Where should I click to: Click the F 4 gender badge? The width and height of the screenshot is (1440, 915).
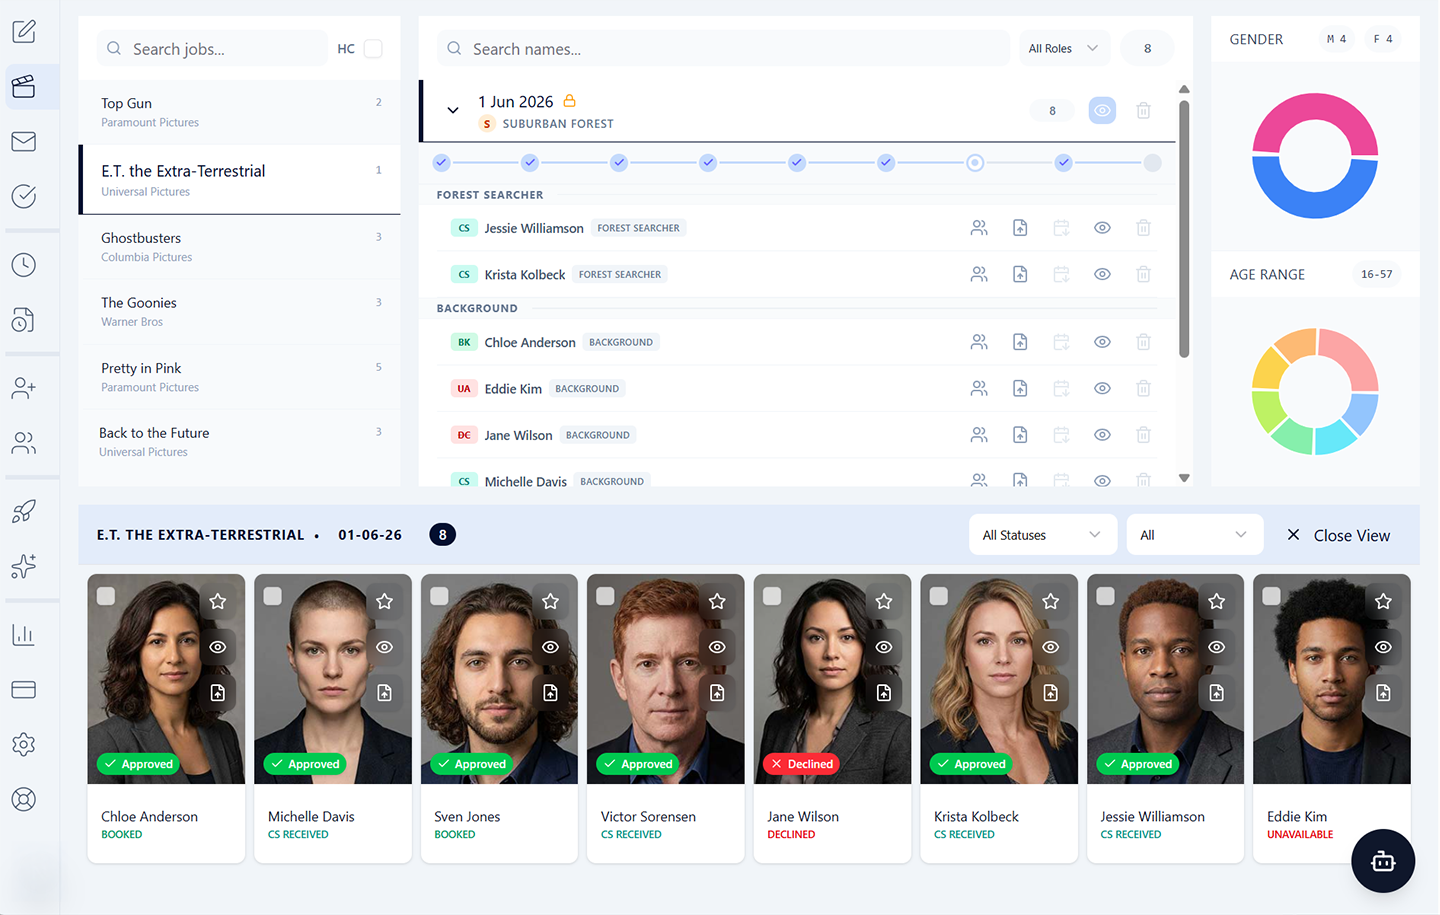[1383, 39]
